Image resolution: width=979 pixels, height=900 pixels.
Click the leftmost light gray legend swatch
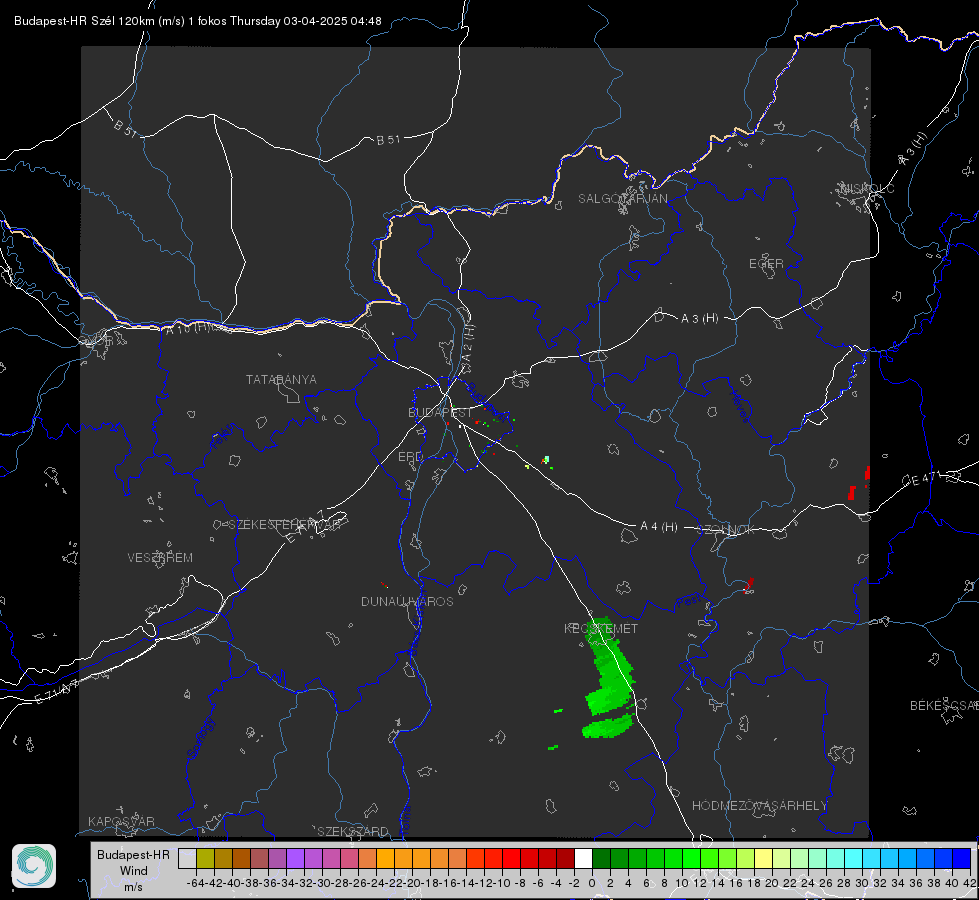[187, 858]
